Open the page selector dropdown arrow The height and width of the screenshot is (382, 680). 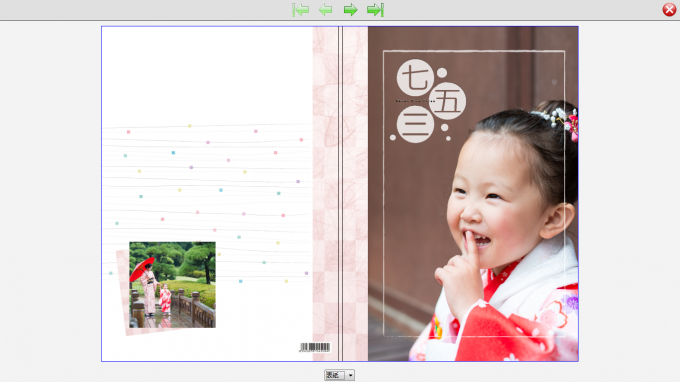350,375
